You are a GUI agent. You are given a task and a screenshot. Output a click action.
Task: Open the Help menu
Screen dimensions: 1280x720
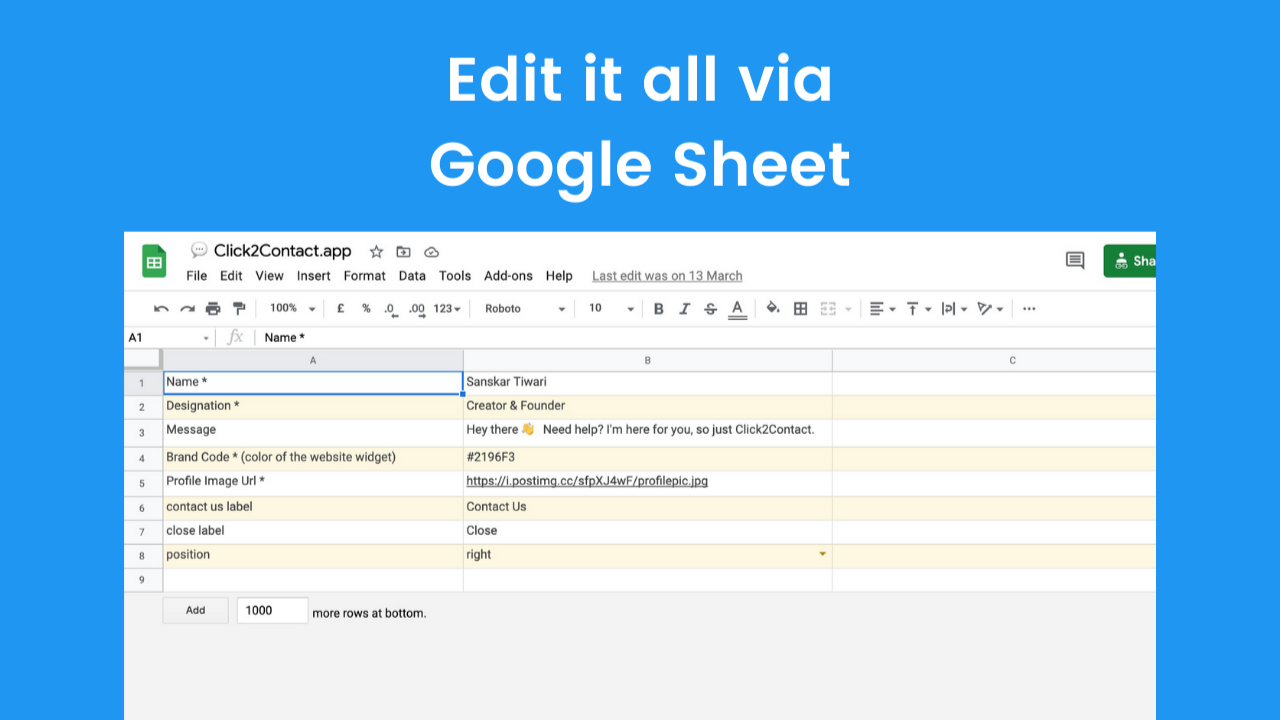coord(559,276)
